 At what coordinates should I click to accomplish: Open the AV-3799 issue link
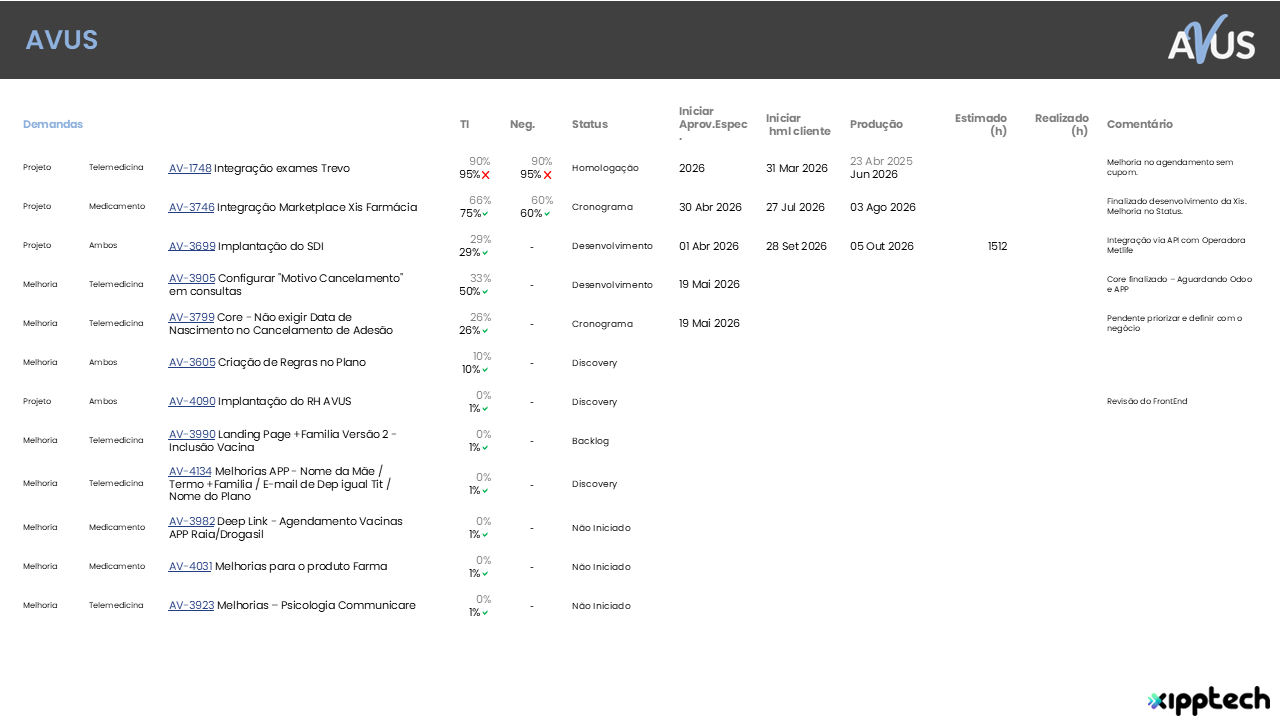pos(191,317)
